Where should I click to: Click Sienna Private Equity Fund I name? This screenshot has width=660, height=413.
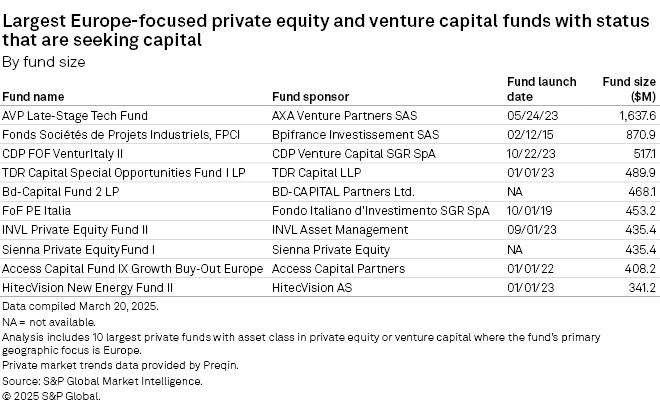click(79, 249)
